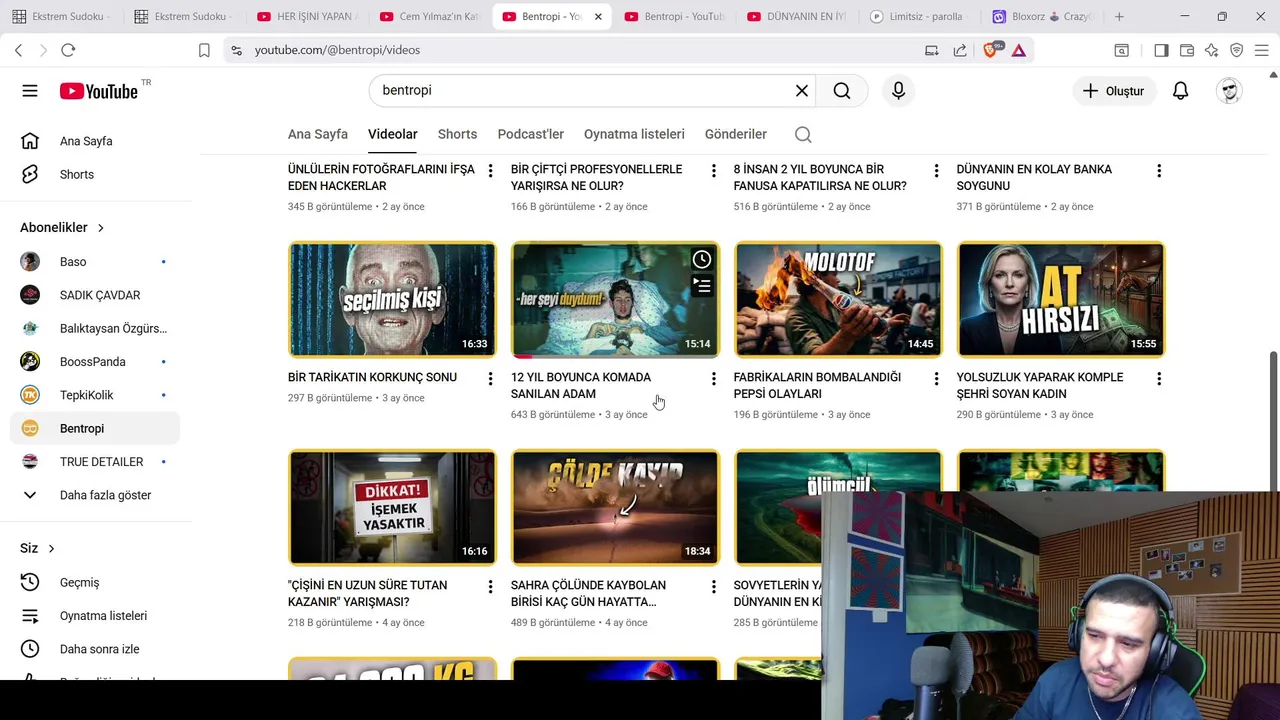Go to YouTube home via logo
This screenshot has height=720, width=1280.
[x=98, y=91]
